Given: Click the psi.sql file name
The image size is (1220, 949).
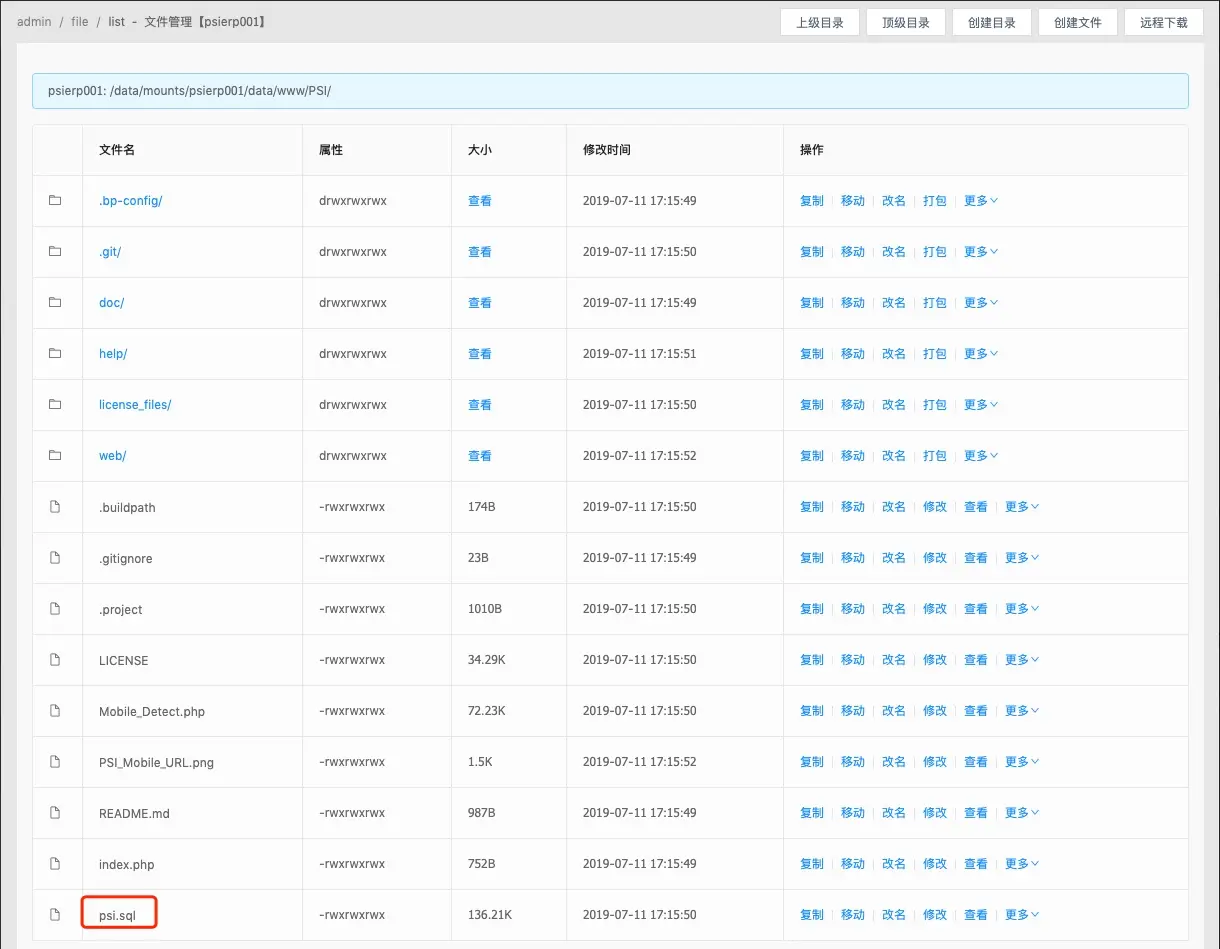Looking at the screenshot, I should 120,915.
